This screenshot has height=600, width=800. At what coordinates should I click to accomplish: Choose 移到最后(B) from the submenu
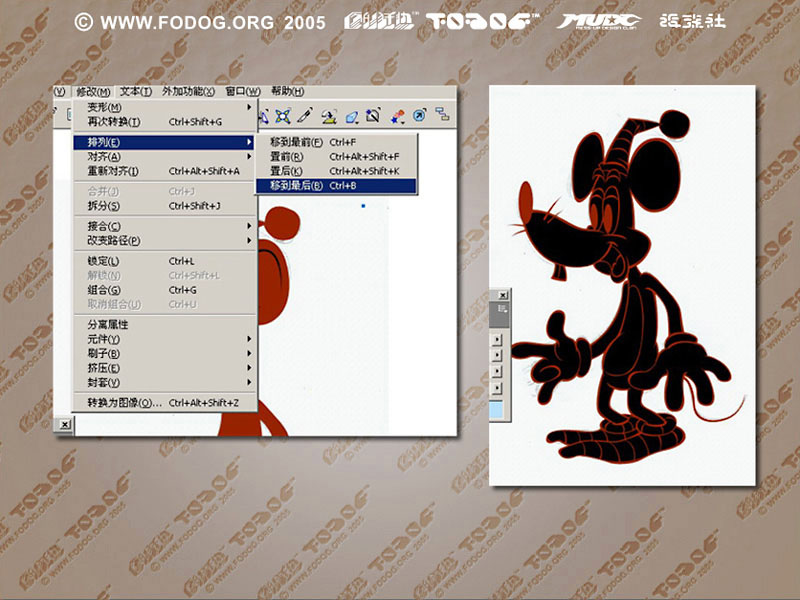336,186
